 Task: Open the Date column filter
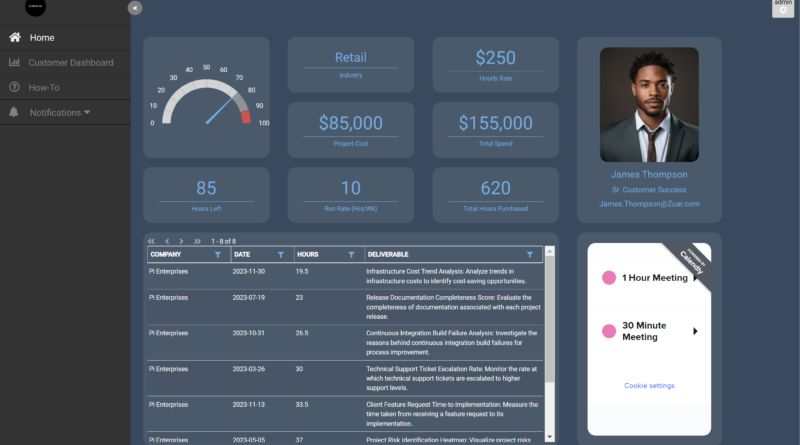coord(282,255)
